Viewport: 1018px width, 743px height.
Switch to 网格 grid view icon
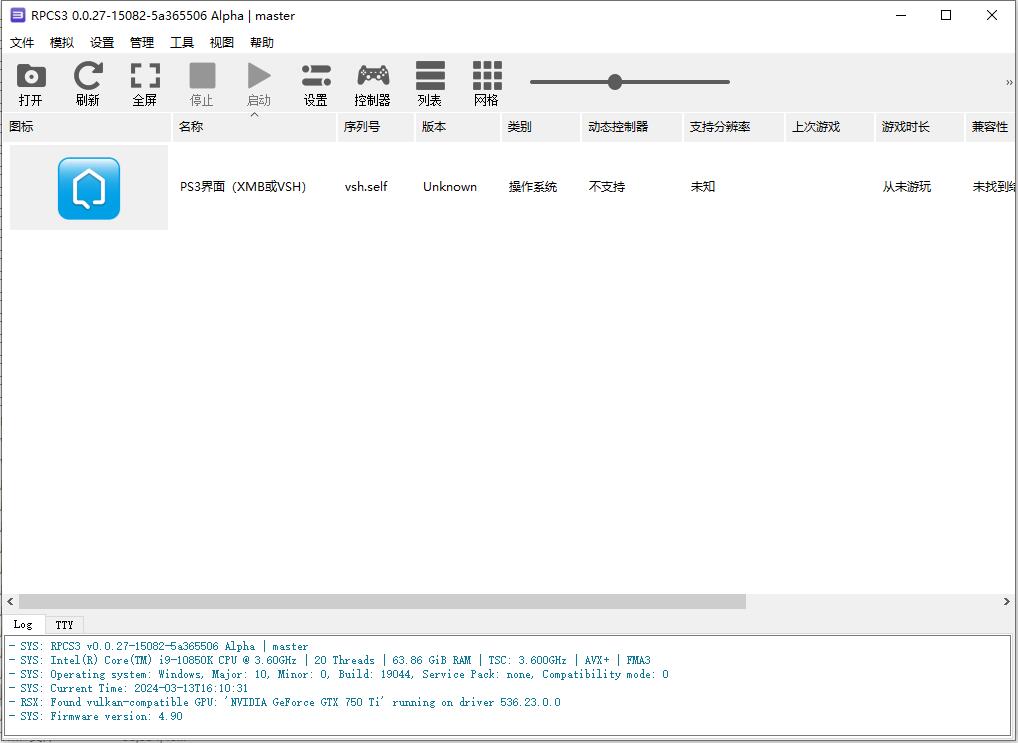coord(487,76)
